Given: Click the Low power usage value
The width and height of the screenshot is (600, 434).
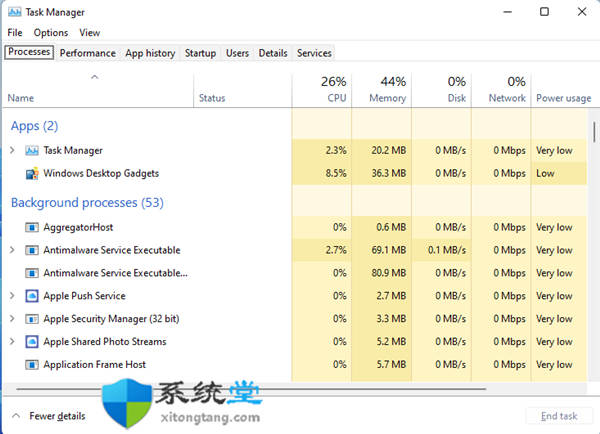Looking at the screenshot, I should [545, 173].
